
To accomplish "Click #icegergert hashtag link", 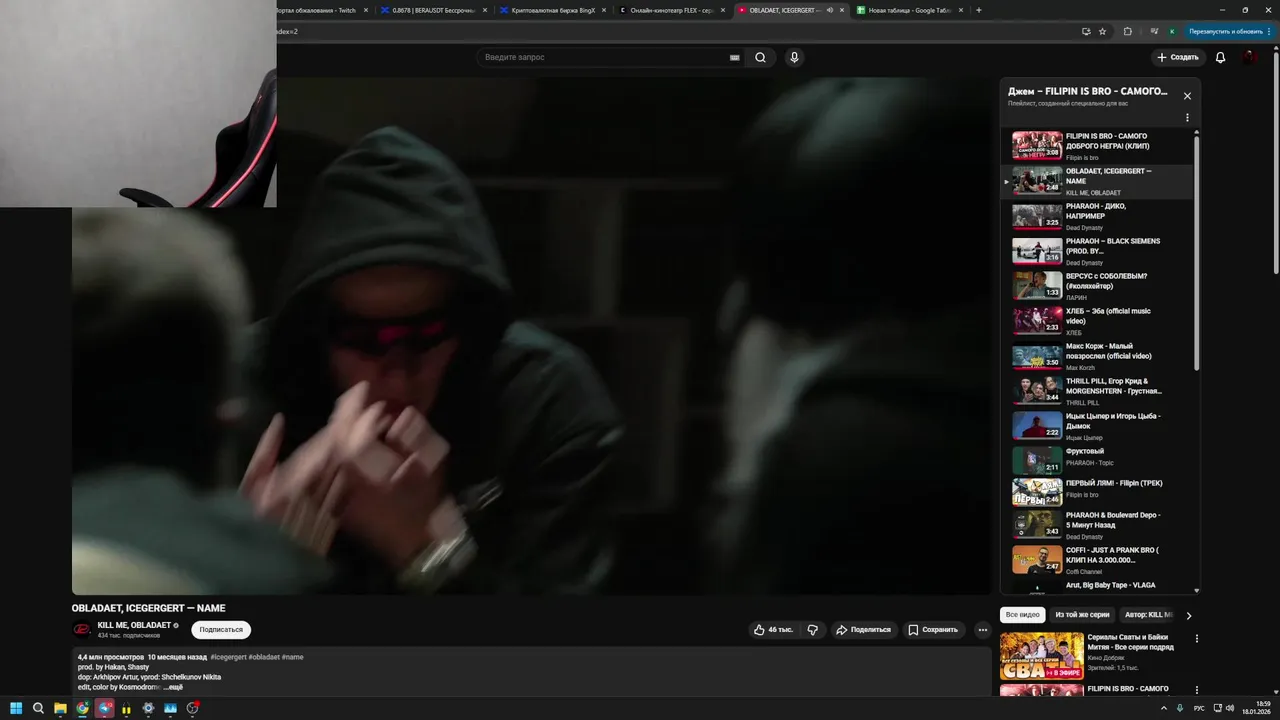I will (x=228, y=657).
